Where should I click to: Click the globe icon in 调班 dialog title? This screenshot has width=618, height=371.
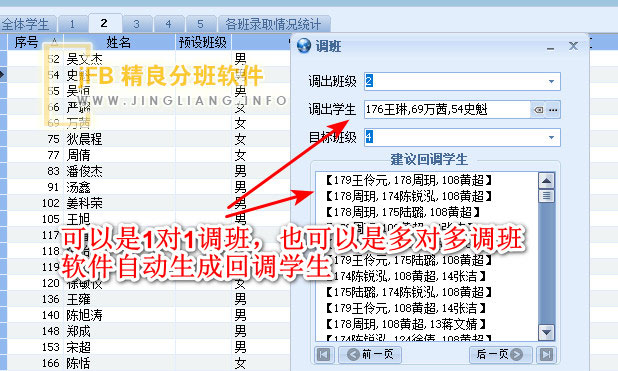(304, 46)
